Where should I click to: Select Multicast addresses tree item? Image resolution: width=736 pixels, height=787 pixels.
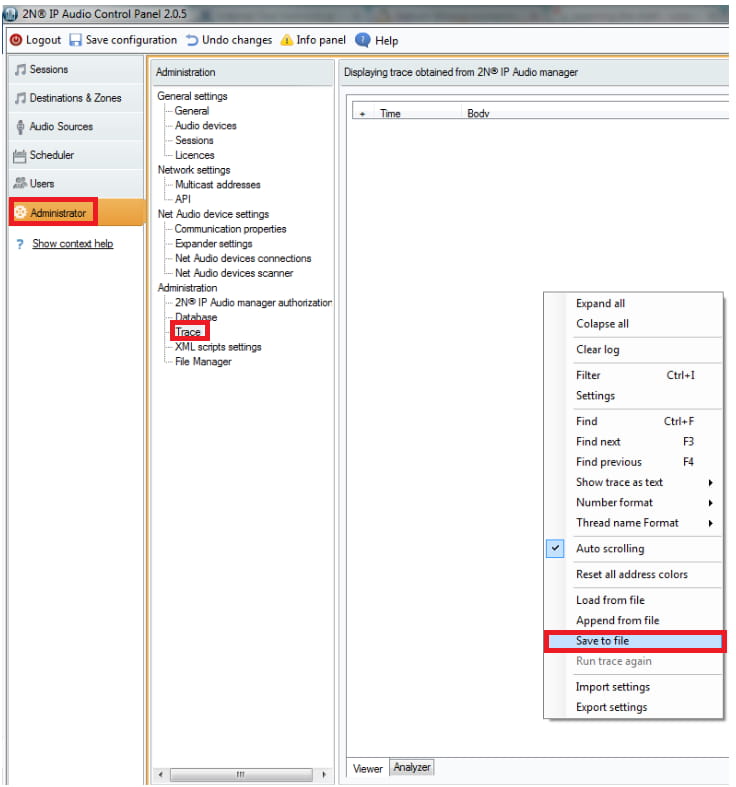(218, 184)
